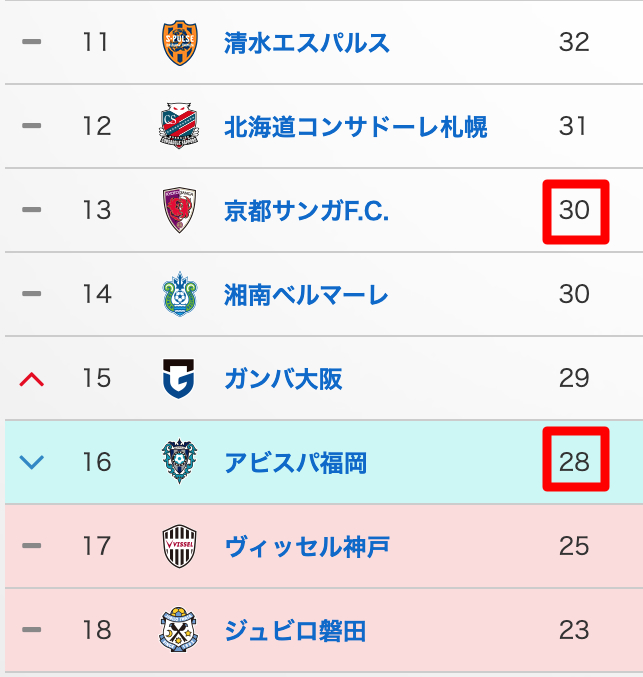Click the Kyoto Sanga F.C. crest
The width and height of the screenshot is (643, 677).
(180, 211)
